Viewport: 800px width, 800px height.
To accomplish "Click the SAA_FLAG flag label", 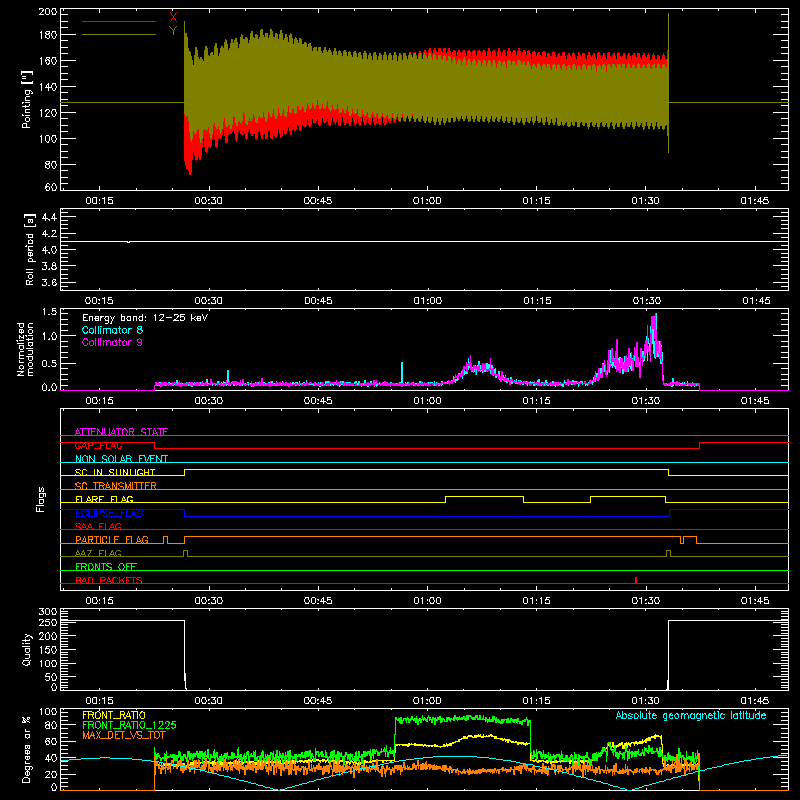I will (x=98, y=526).
